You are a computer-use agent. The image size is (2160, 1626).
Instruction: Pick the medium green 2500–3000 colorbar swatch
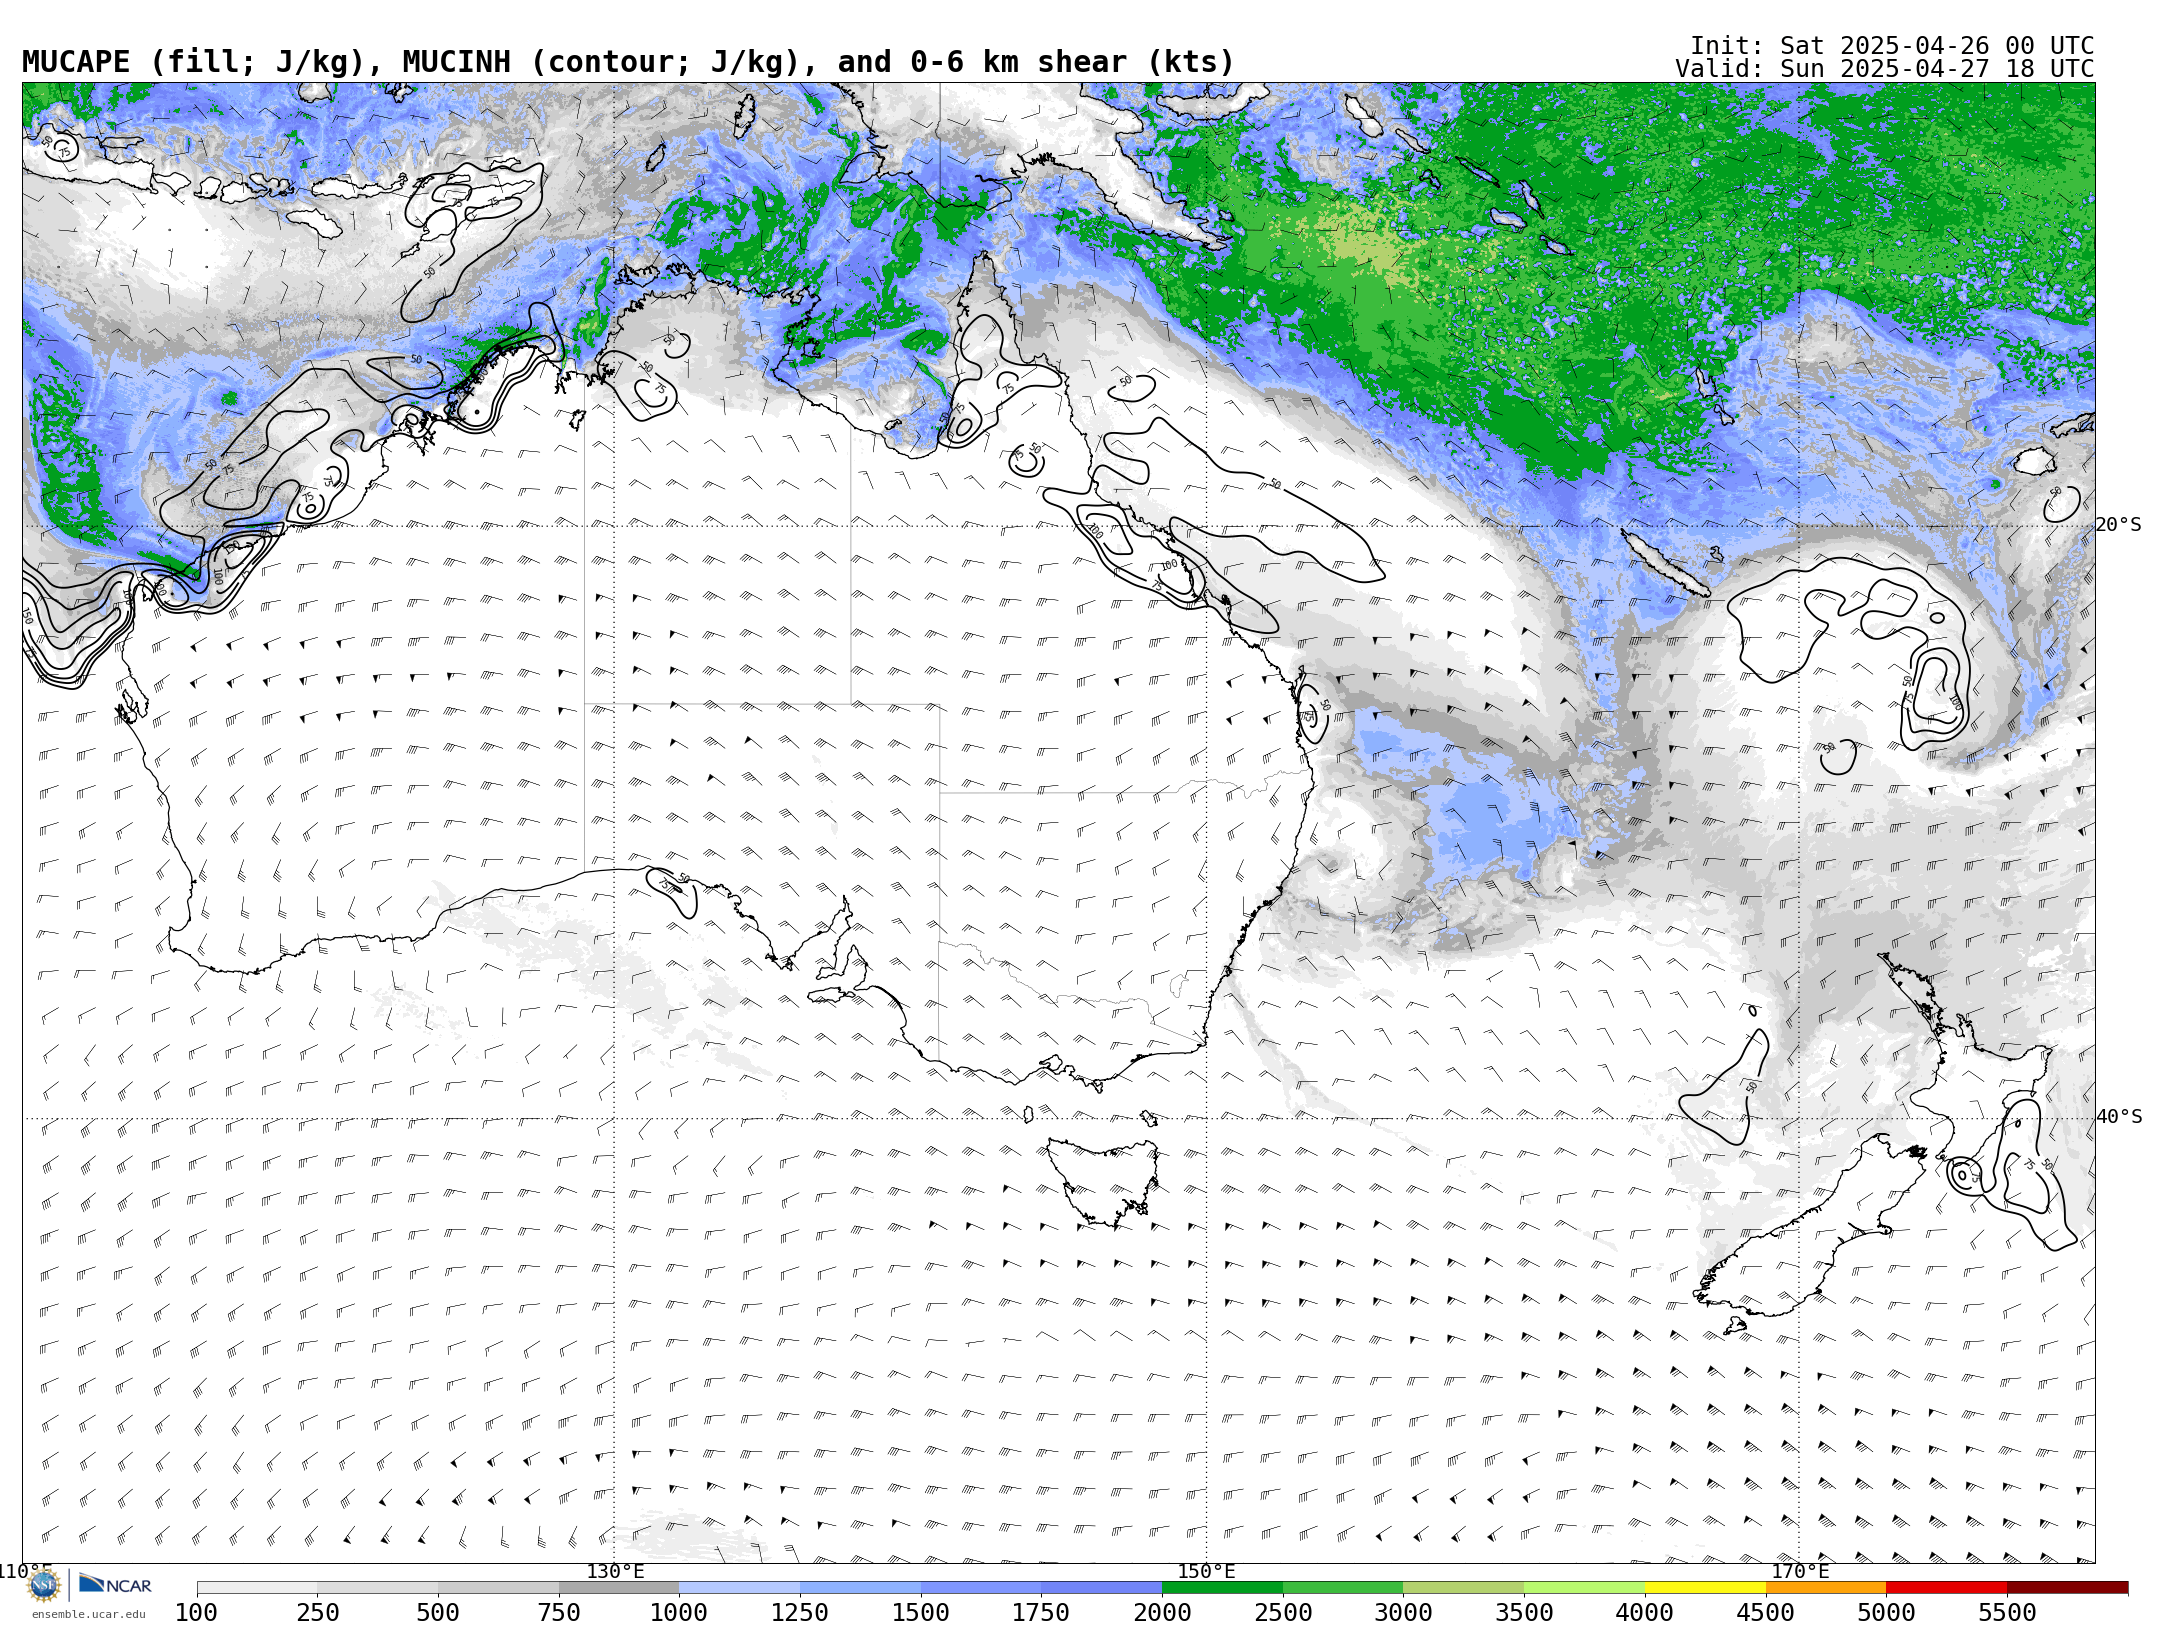coord(1343,1588)
